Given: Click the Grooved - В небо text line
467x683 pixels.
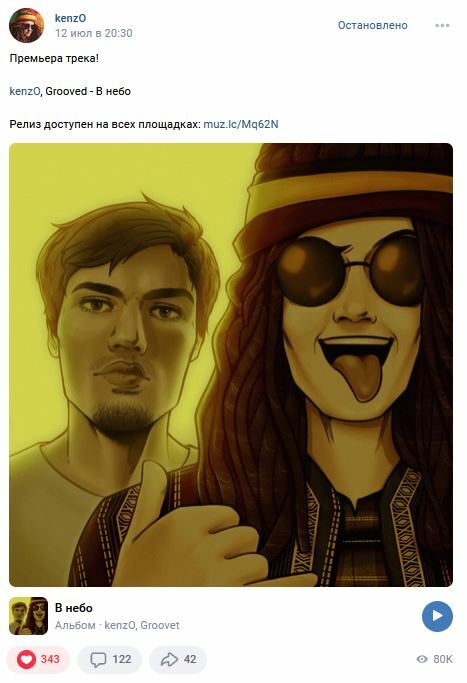Looking at the screenshot, I should coord(88,91).
